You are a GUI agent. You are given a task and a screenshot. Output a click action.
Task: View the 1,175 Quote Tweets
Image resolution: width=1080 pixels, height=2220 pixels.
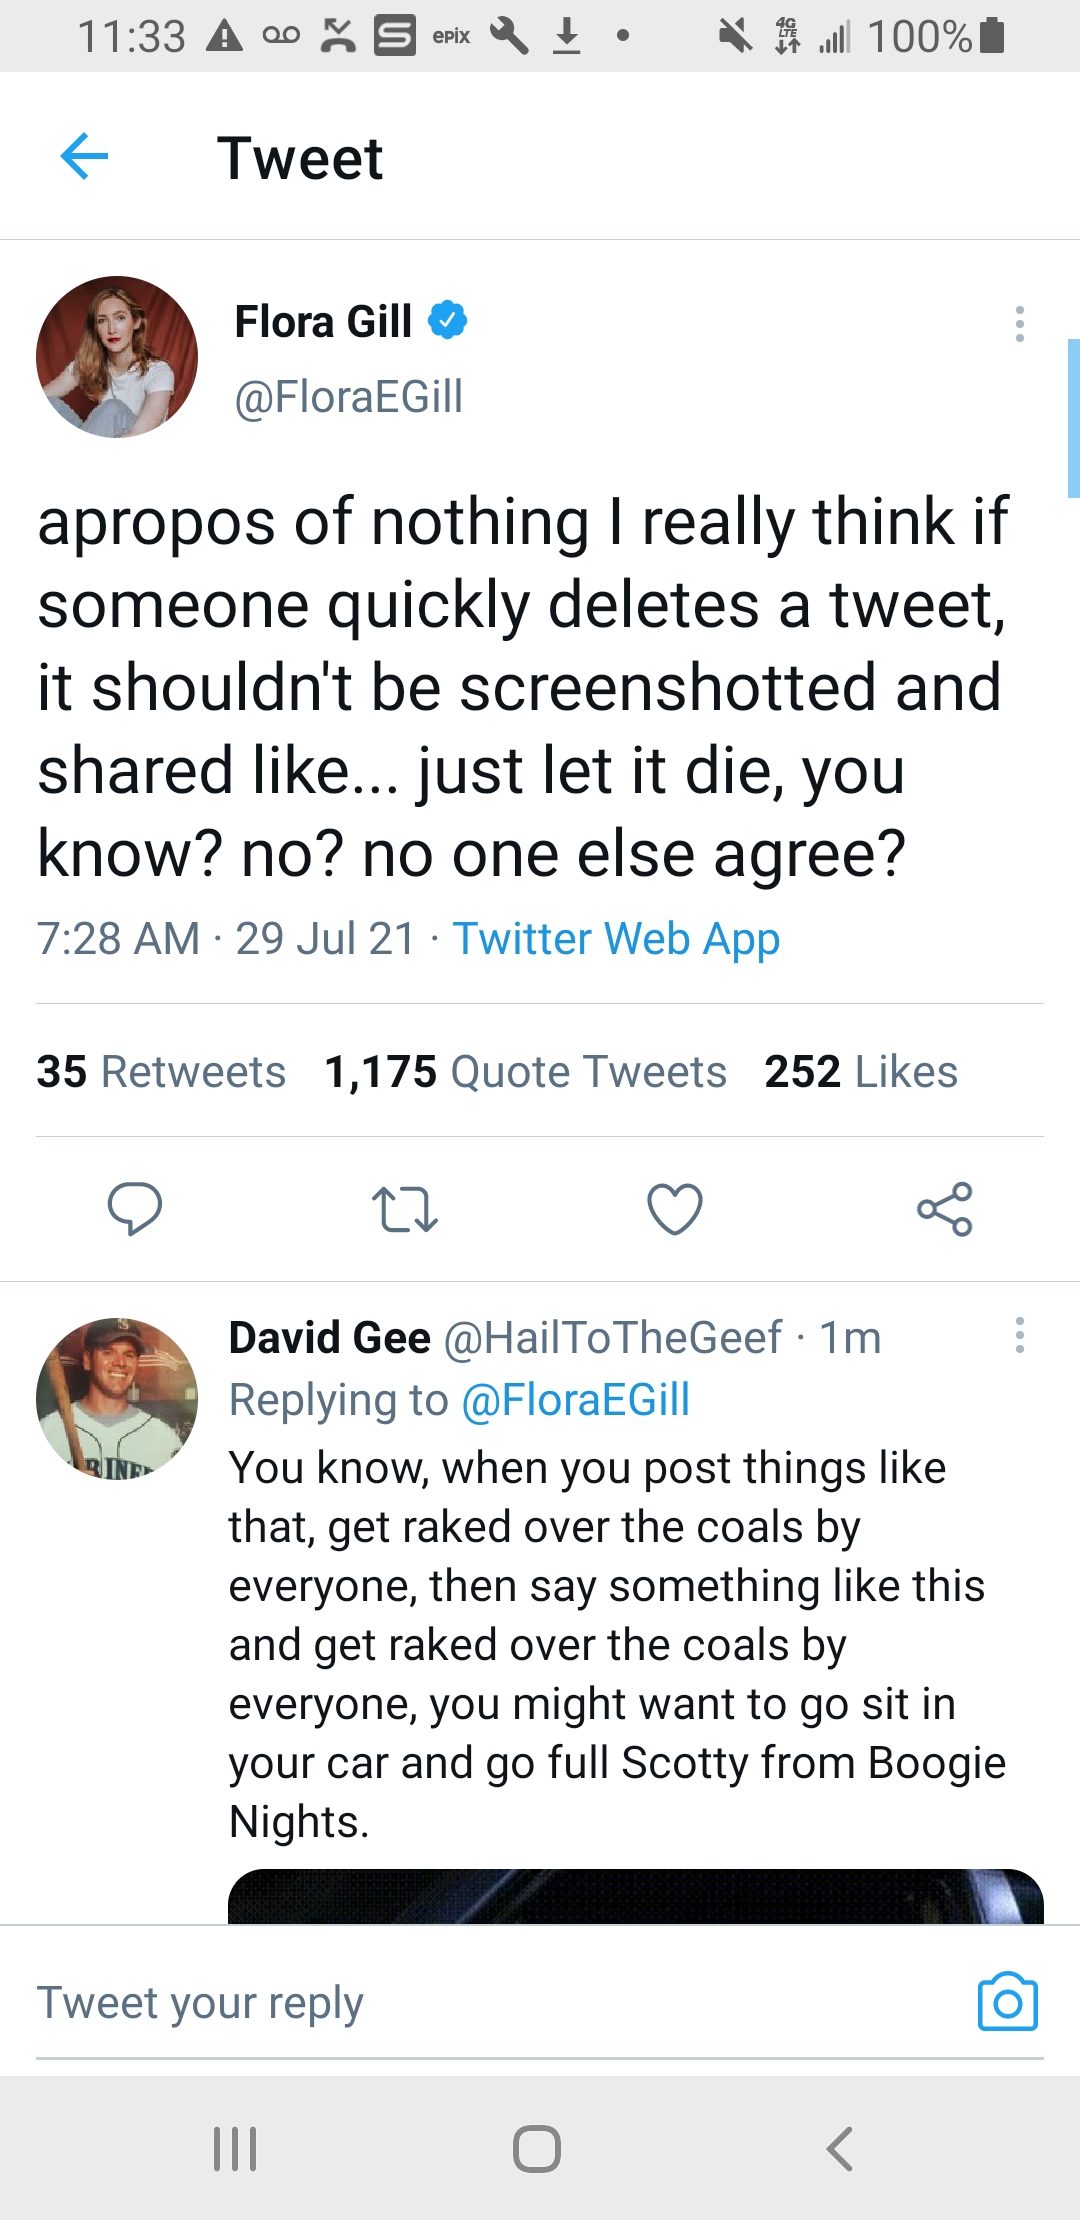click(525, 1072)
